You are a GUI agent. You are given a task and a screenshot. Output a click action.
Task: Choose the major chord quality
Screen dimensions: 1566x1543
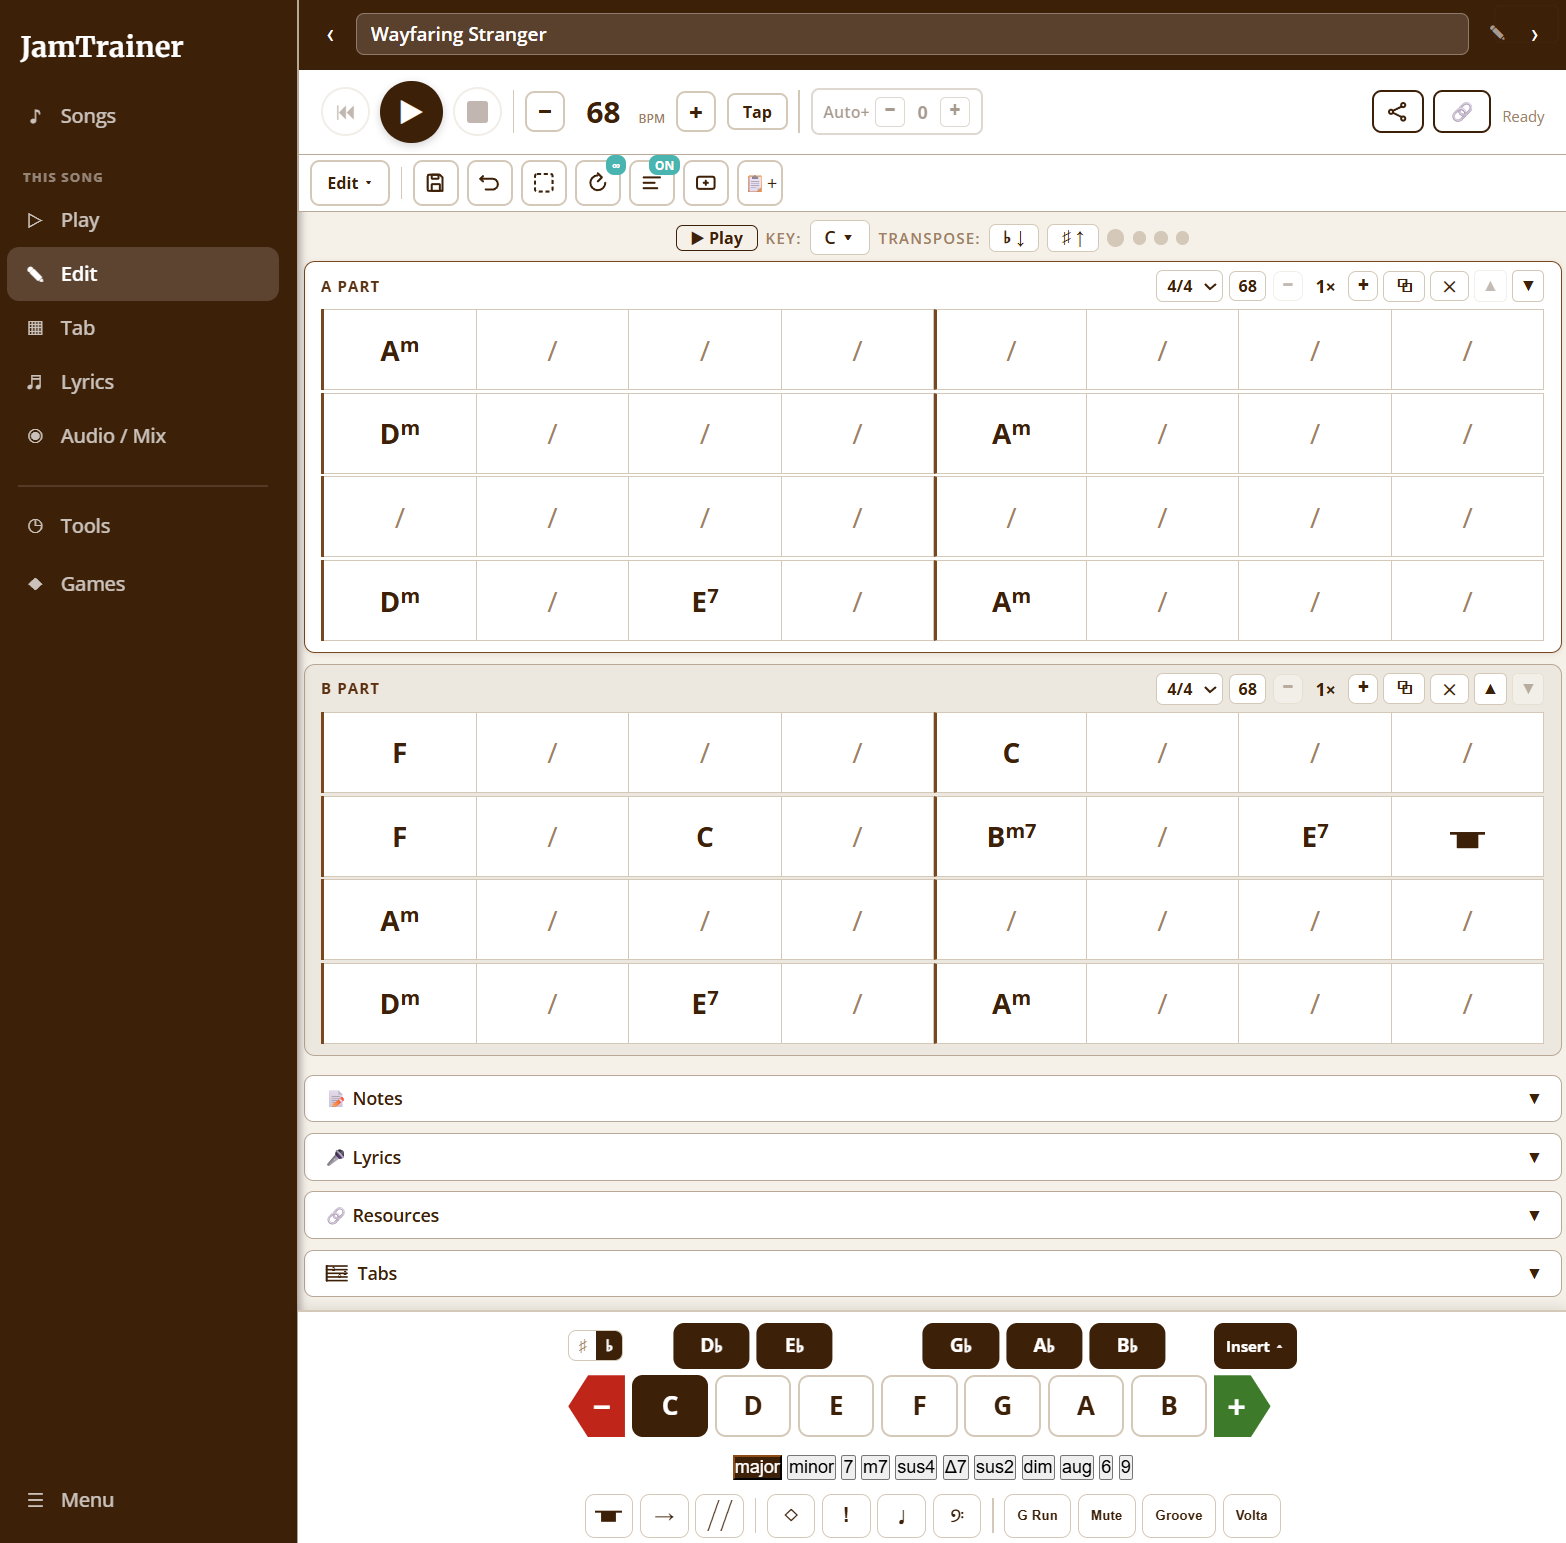pyautogui.click(x=757, y=1467)
